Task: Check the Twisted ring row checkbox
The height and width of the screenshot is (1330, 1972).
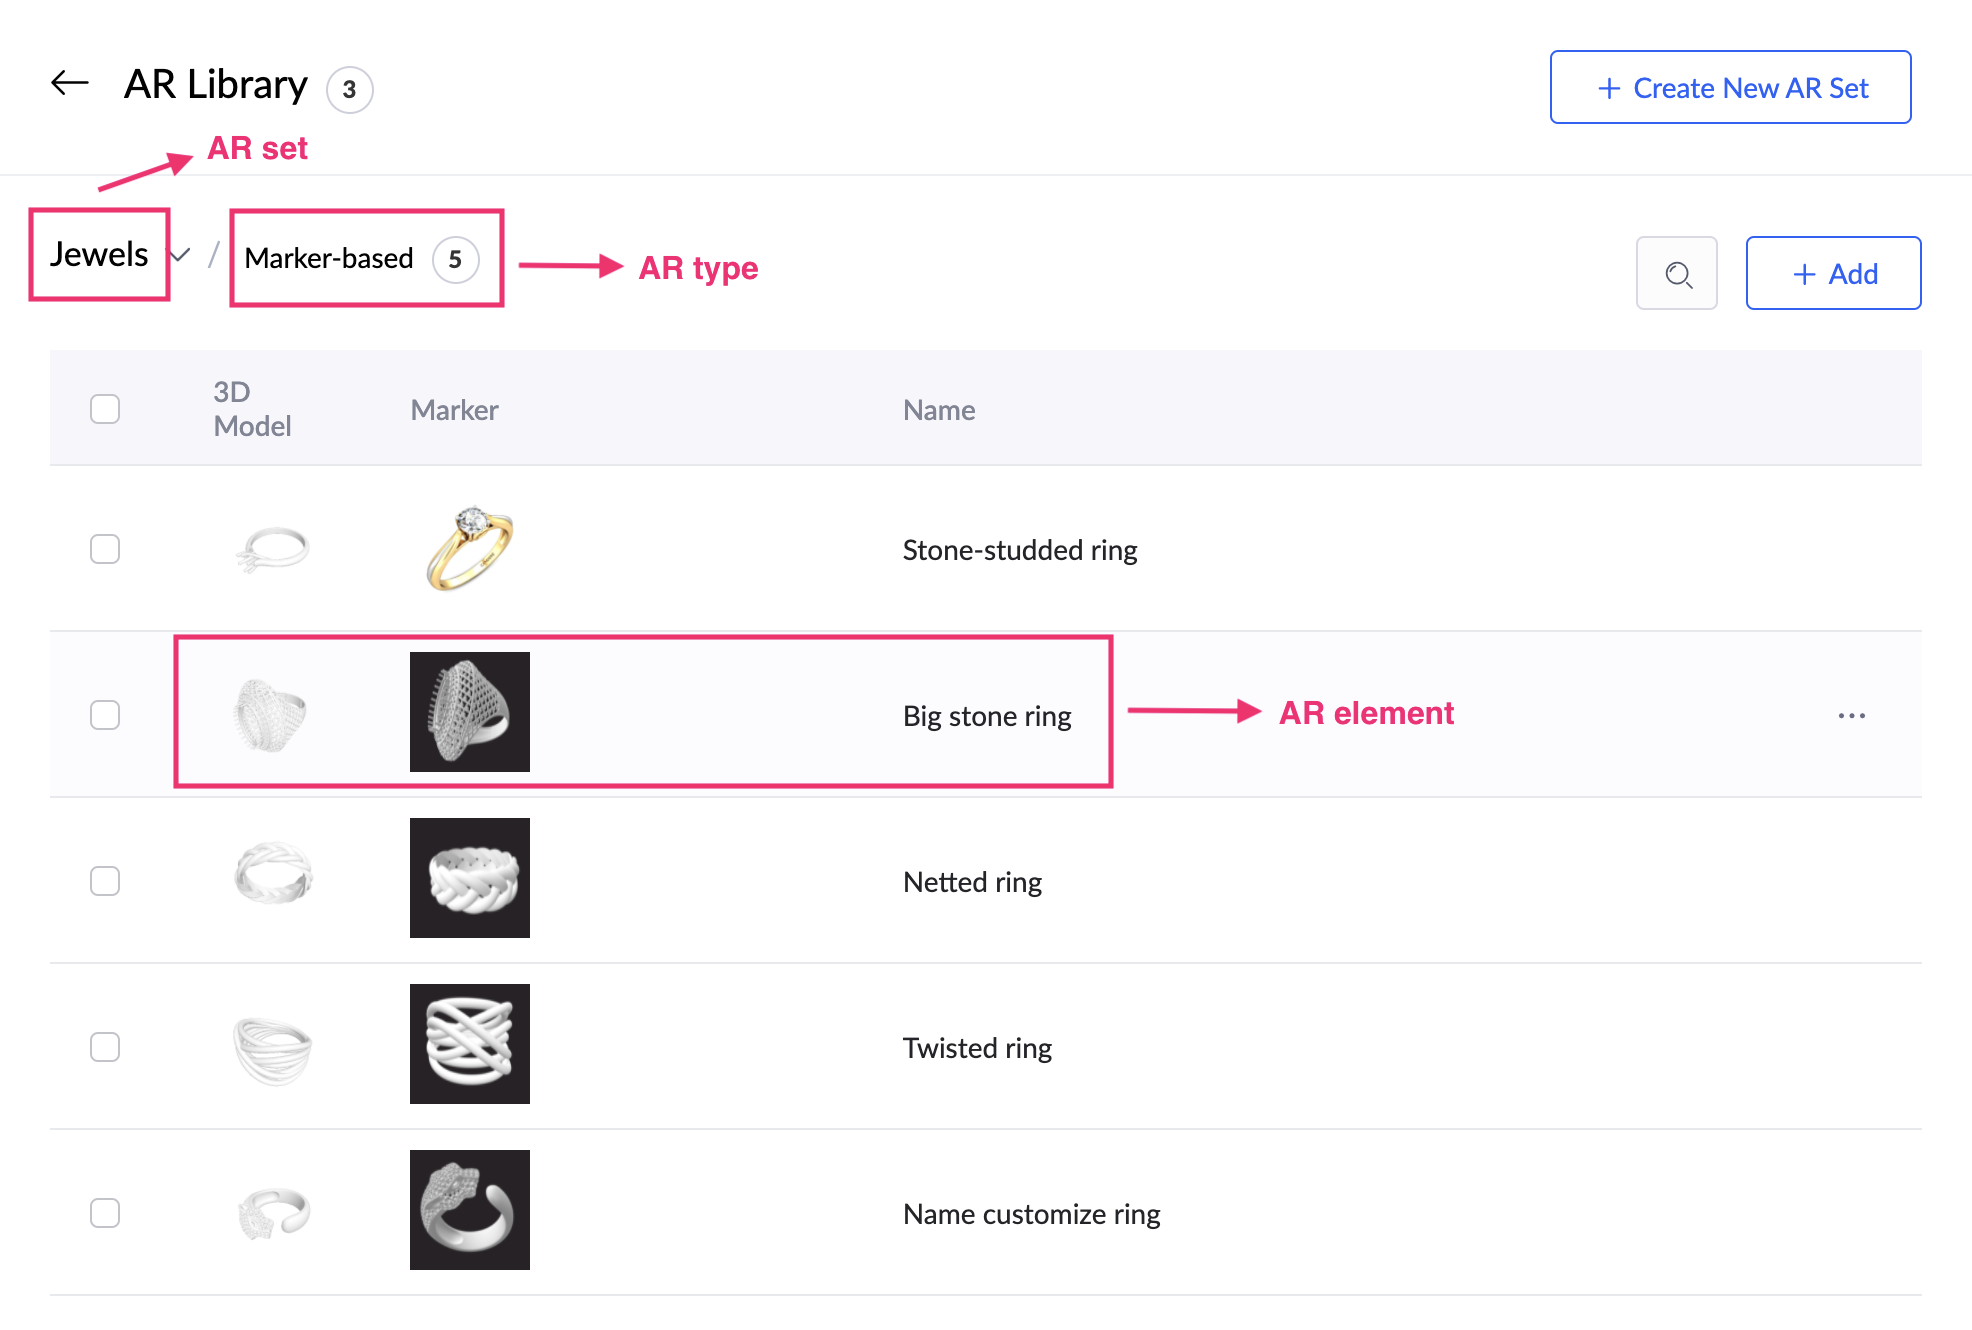Action: [x=105, y=1047]
